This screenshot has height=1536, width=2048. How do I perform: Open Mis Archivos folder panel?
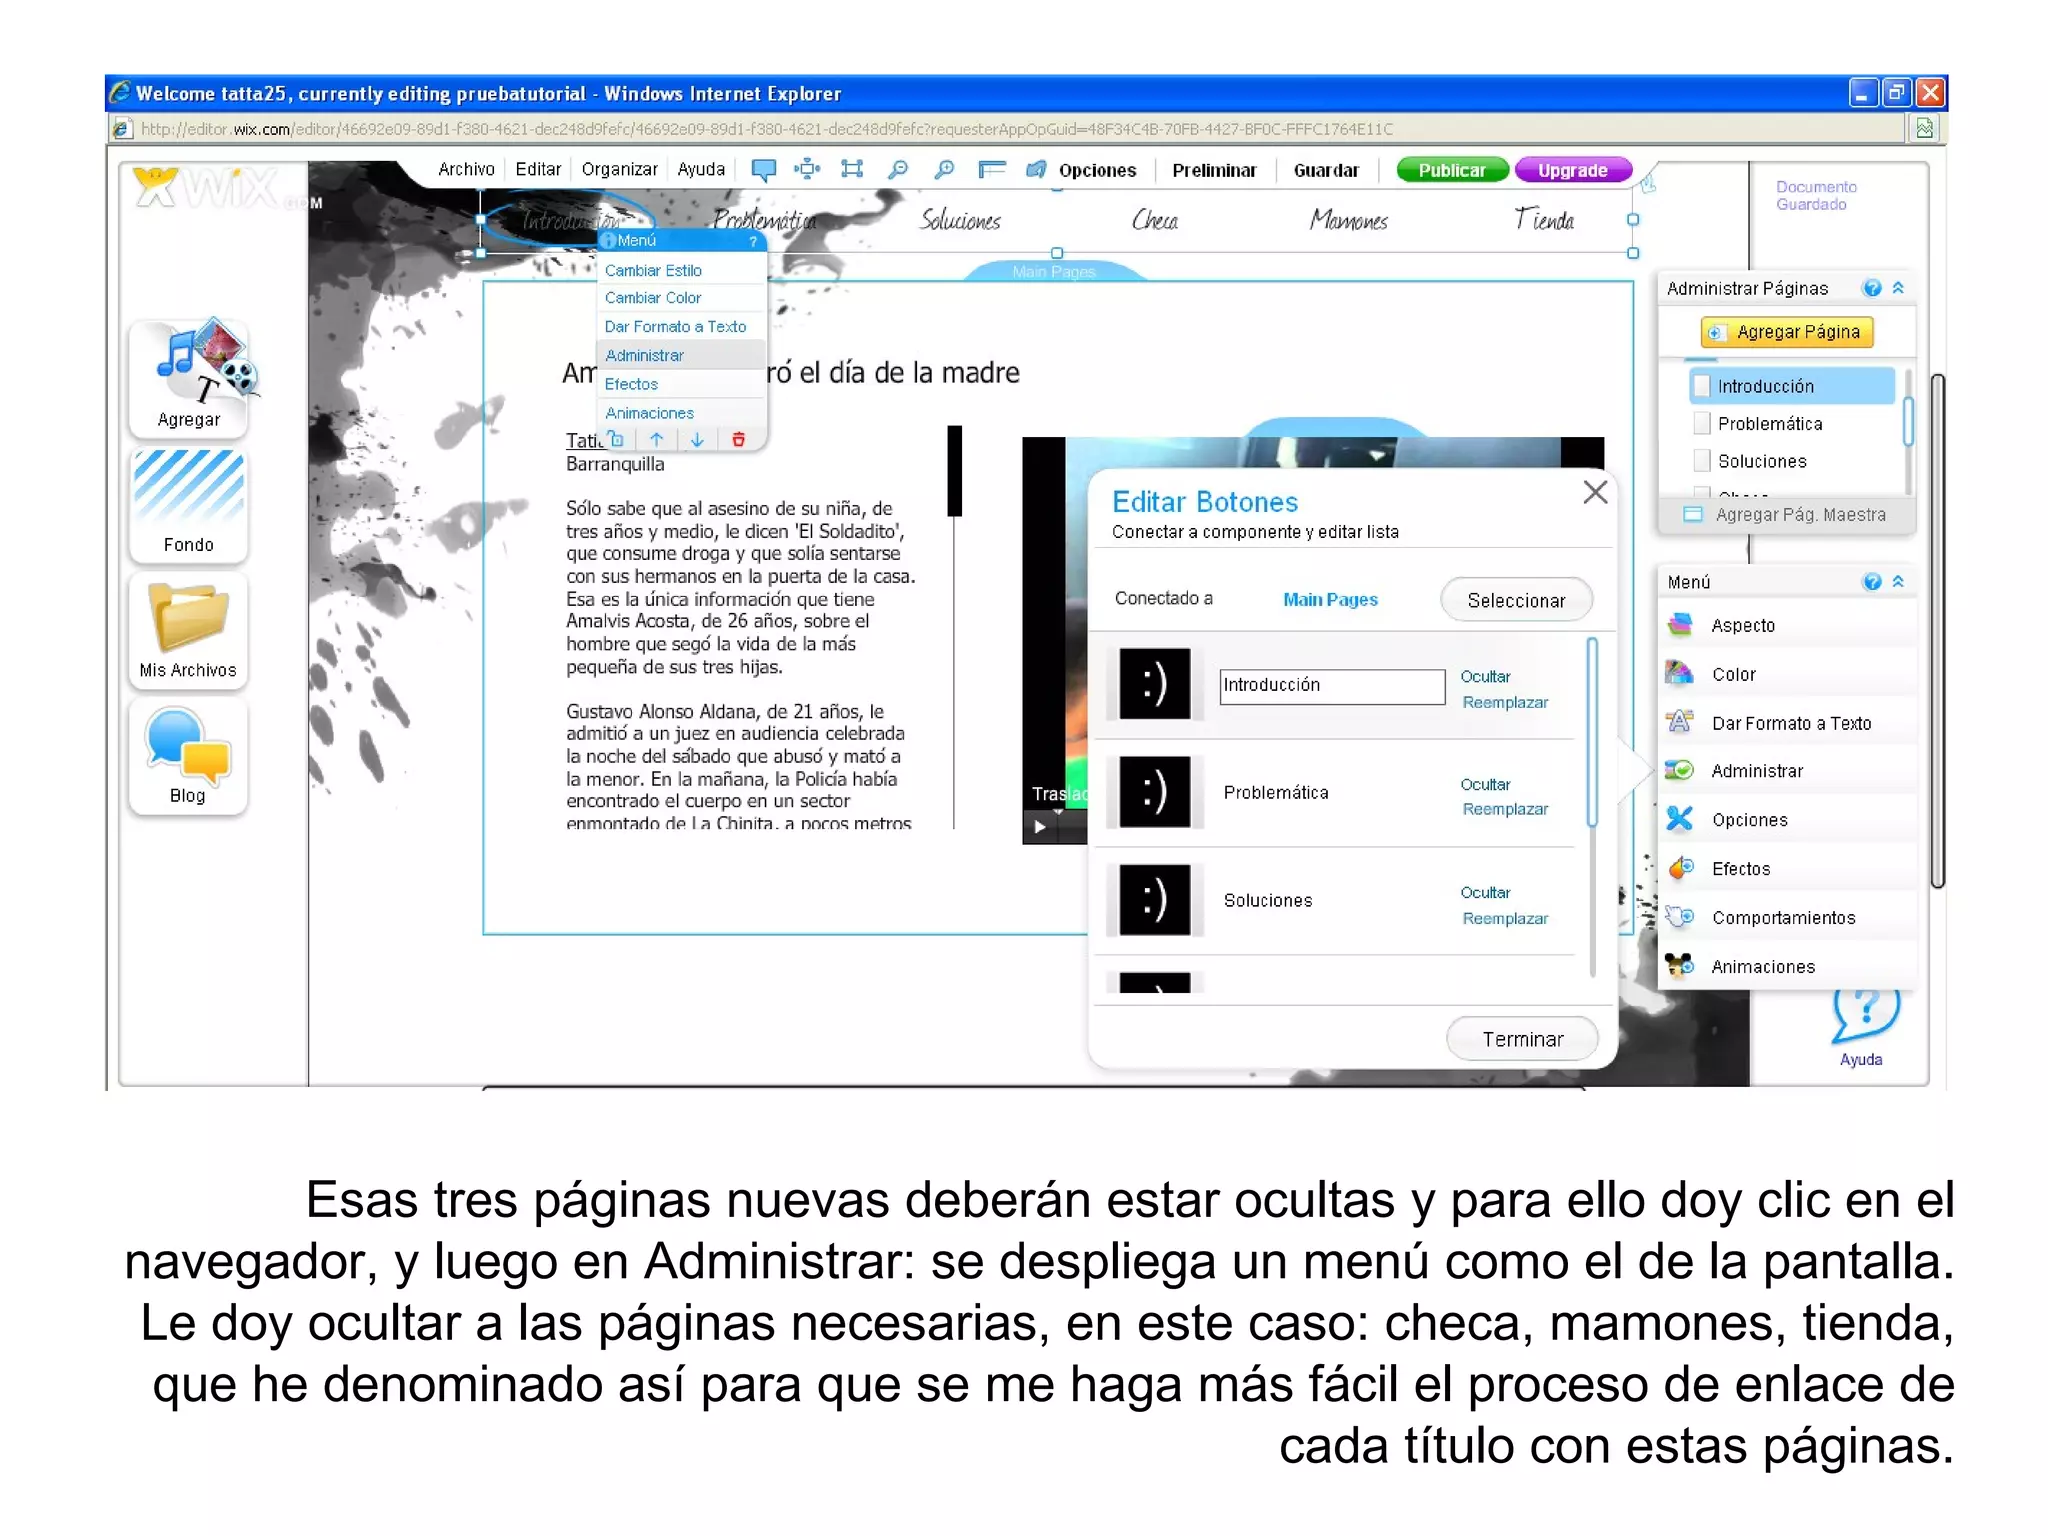tap(189, 630)
